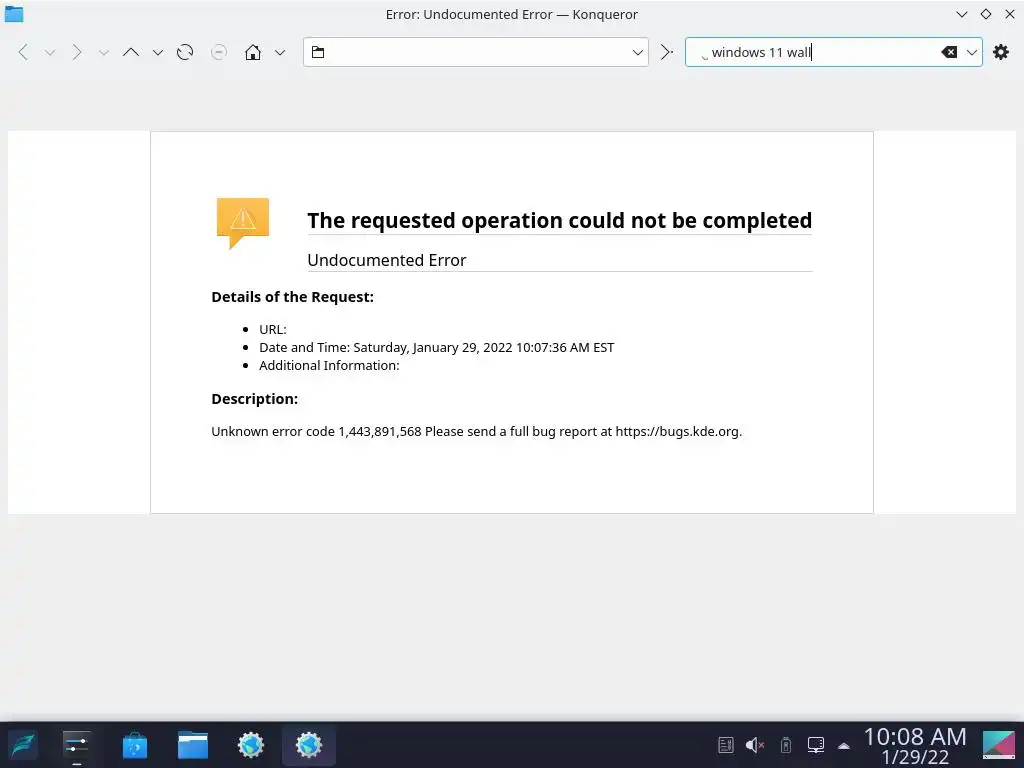
Task: Open System Settings from taskbar
Action: coord(76,745)
